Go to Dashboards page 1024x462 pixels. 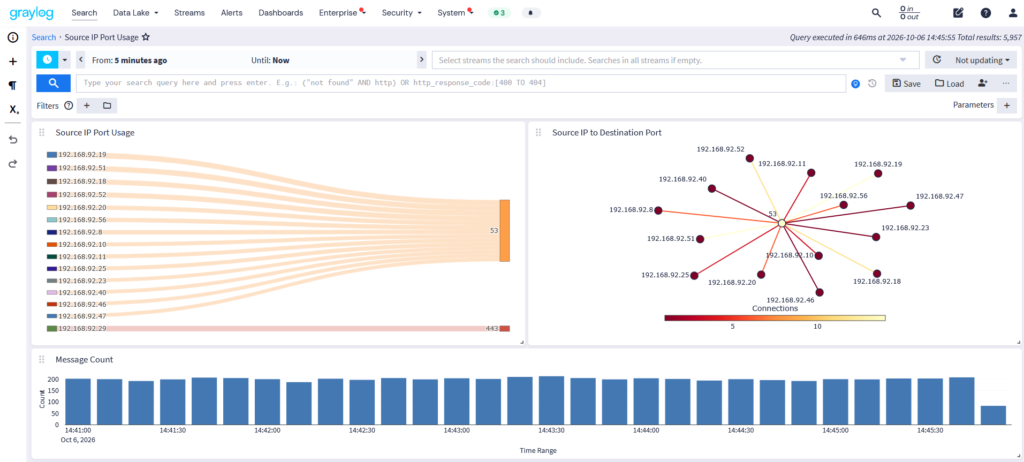pyautogui.click(x=281, y=12)
